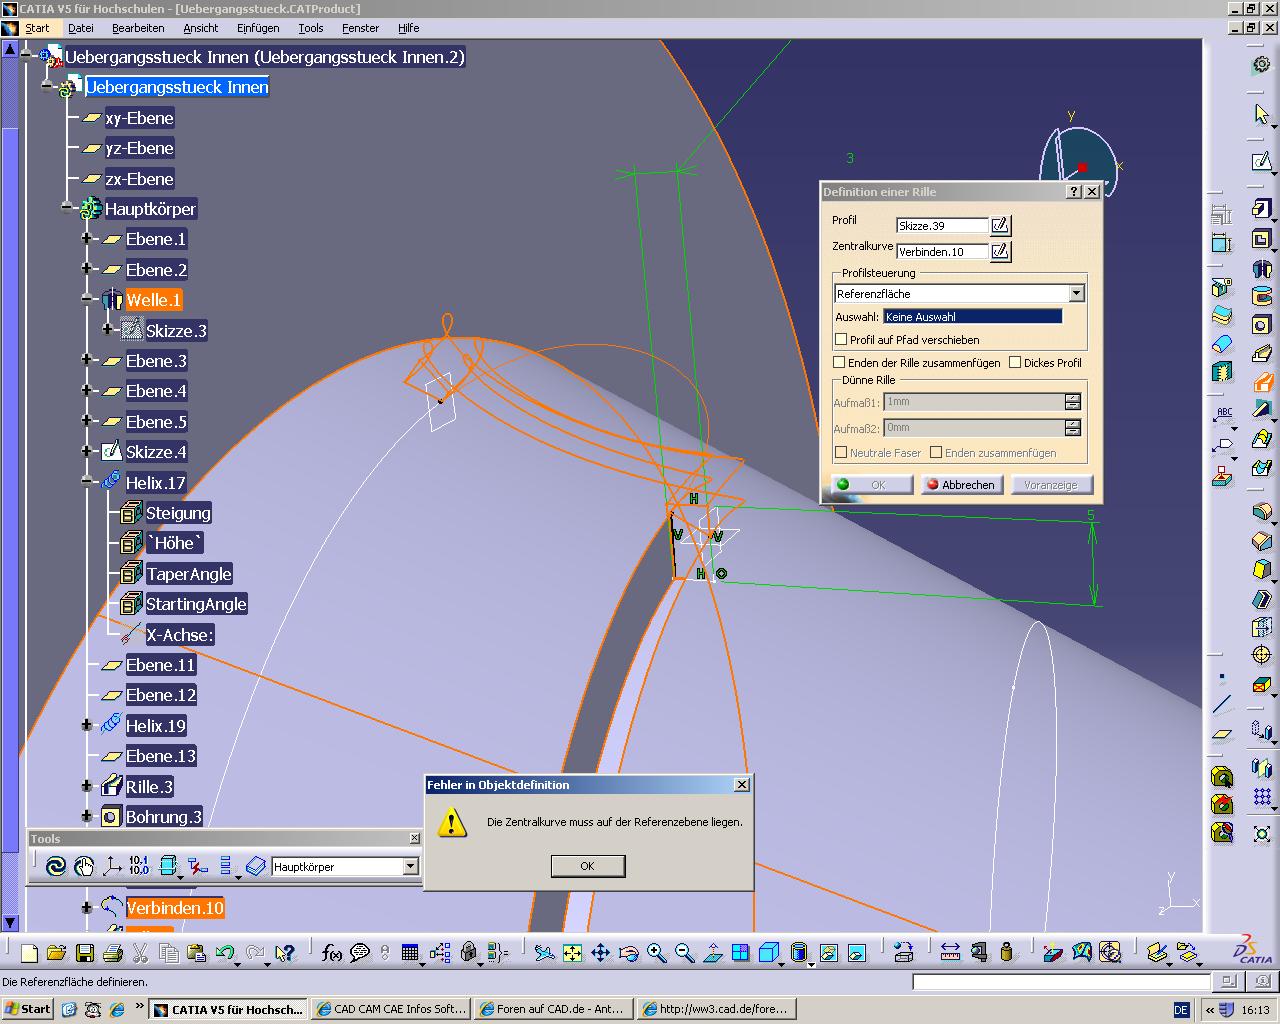Image resolution: width=1280 pixels, height=1024 pixels.
Task: Click the Zentralkurve field showing Verbinden.10
Action: click(942, 252)
